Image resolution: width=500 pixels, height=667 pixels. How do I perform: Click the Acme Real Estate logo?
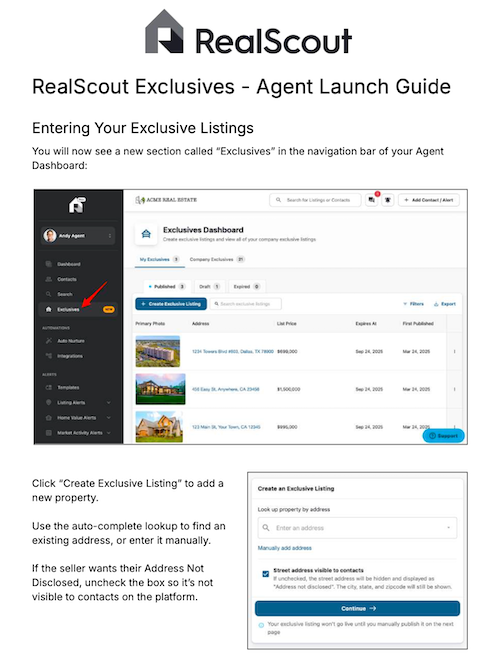click(166, 200)
